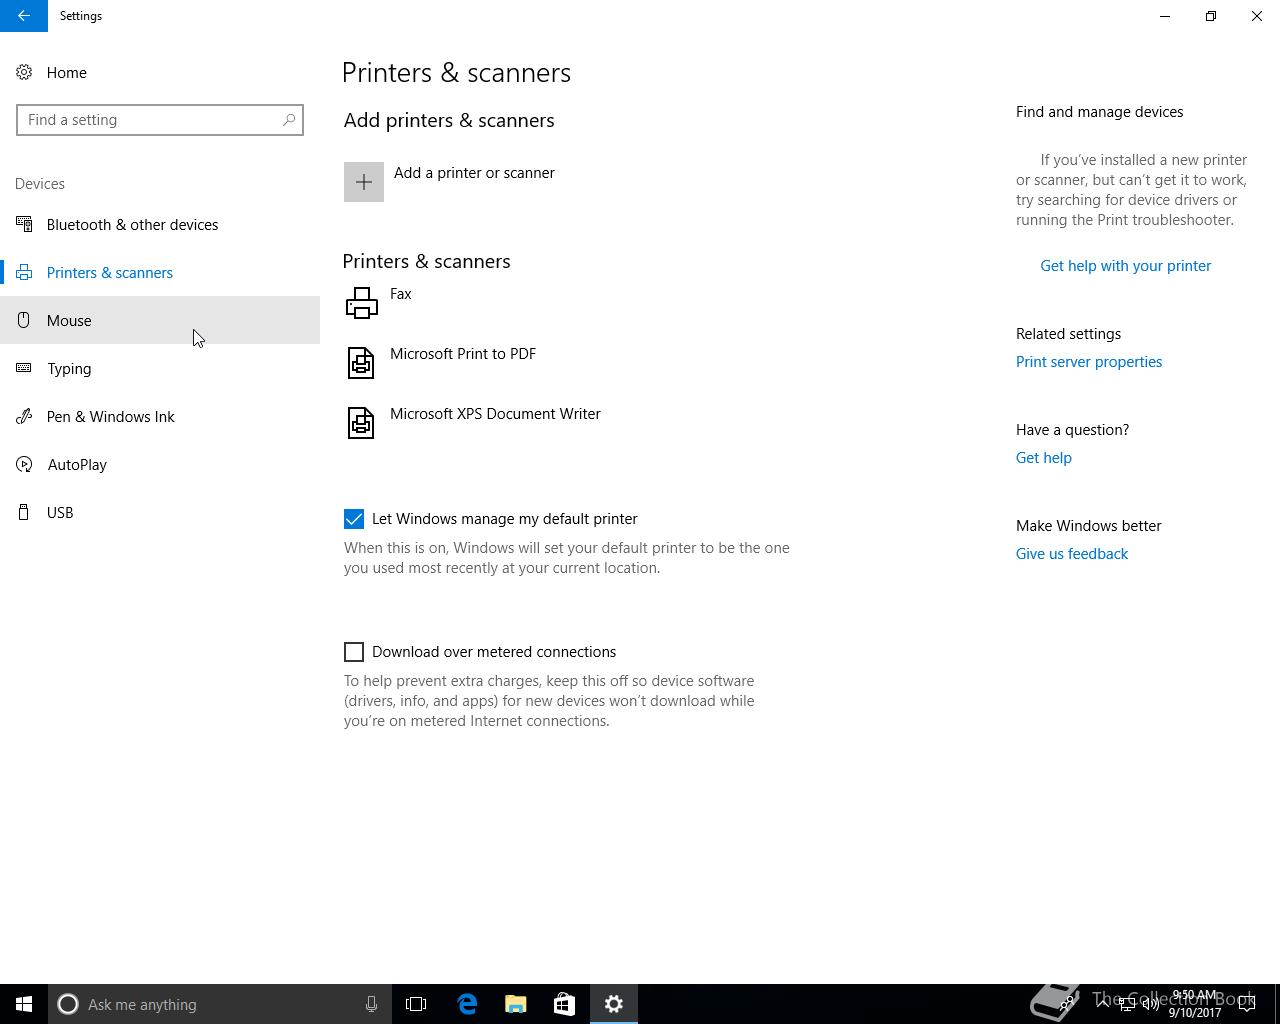
Task: Click the taskbar clock and date
Action: (1195, 1004)
